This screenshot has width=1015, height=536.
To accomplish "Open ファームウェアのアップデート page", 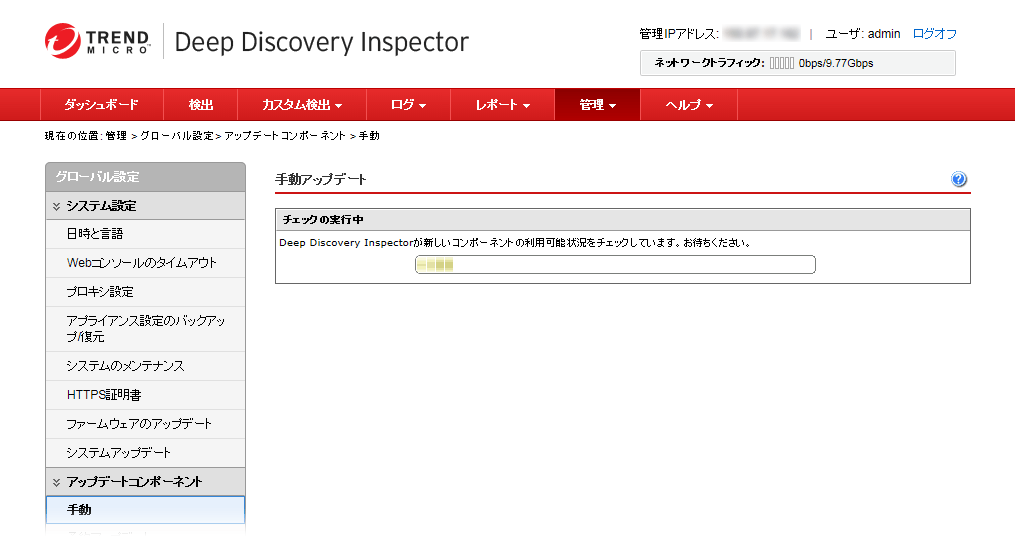I will pos(146,424).
